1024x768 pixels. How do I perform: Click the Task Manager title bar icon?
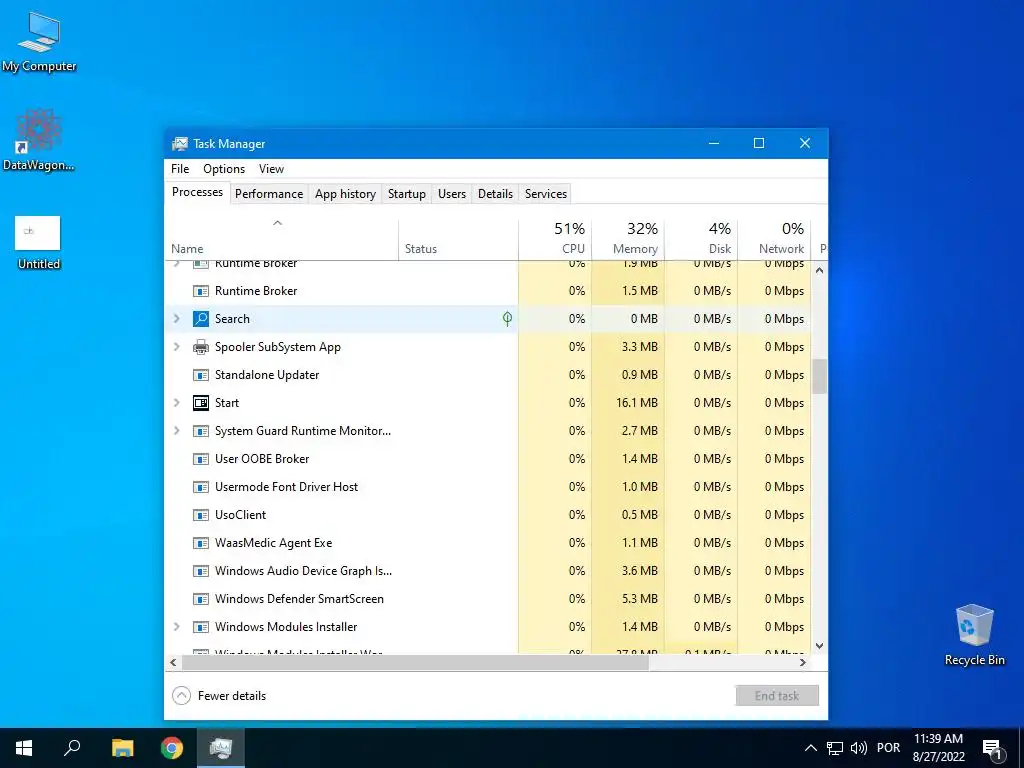tap(180, 144)
